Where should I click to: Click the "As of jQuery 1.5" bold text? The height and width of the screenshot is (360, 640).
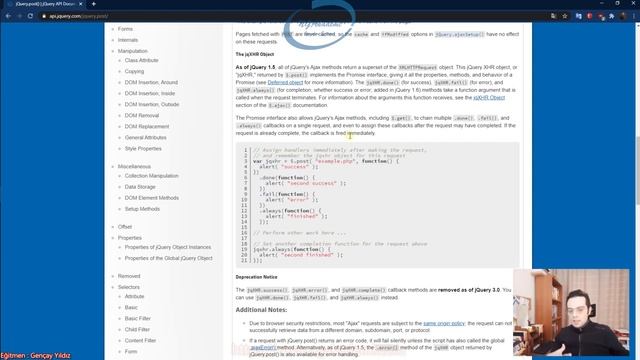click(x=255, y=67)
